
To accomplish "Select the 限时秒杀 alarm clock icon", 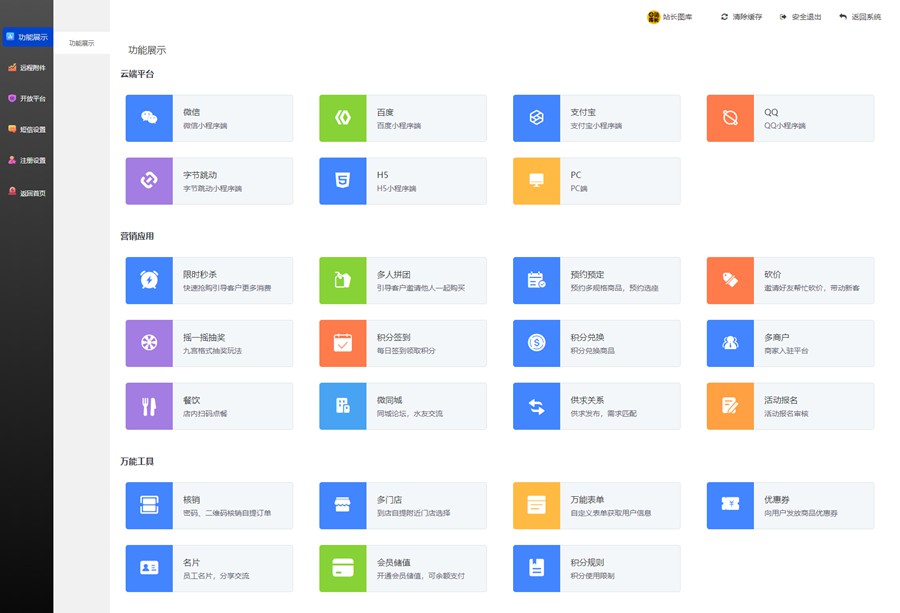I will 149,280.
